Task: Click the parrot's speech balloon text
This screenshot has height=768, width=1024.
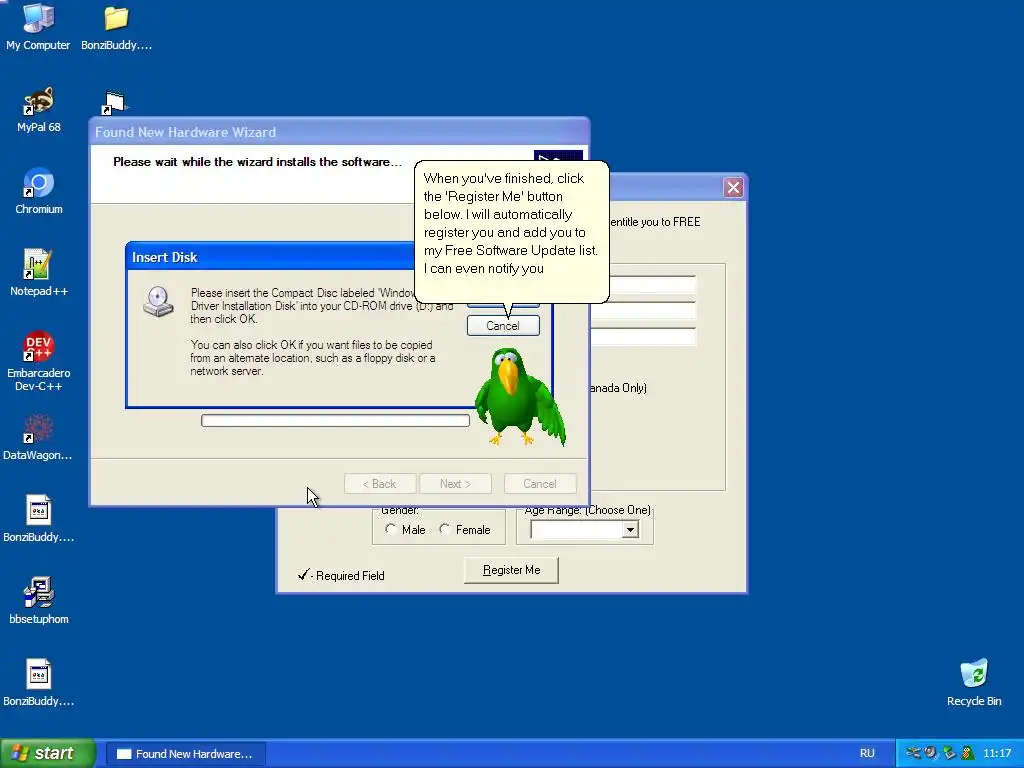Action: point(510,223)
